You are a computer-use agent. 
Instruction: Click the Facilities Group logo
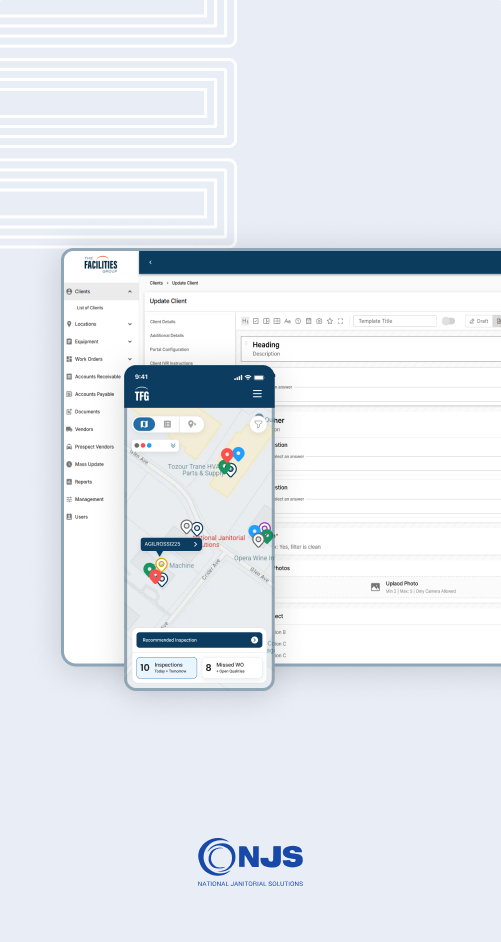101,264
